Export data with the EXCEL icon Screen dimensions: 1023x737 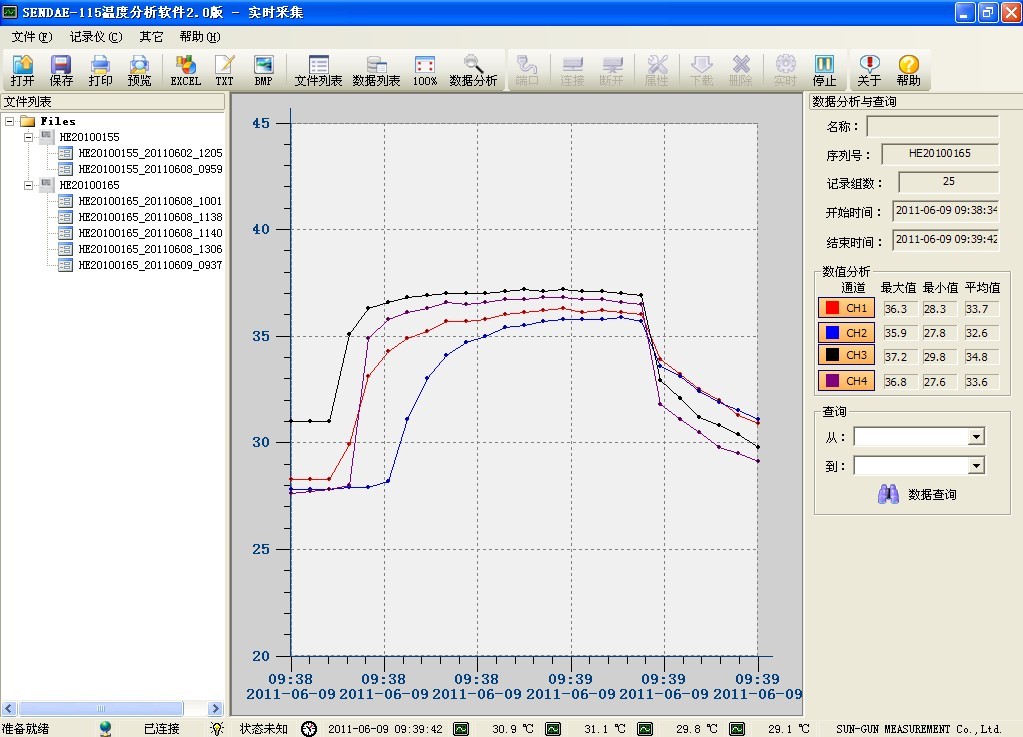pos(185,70)
